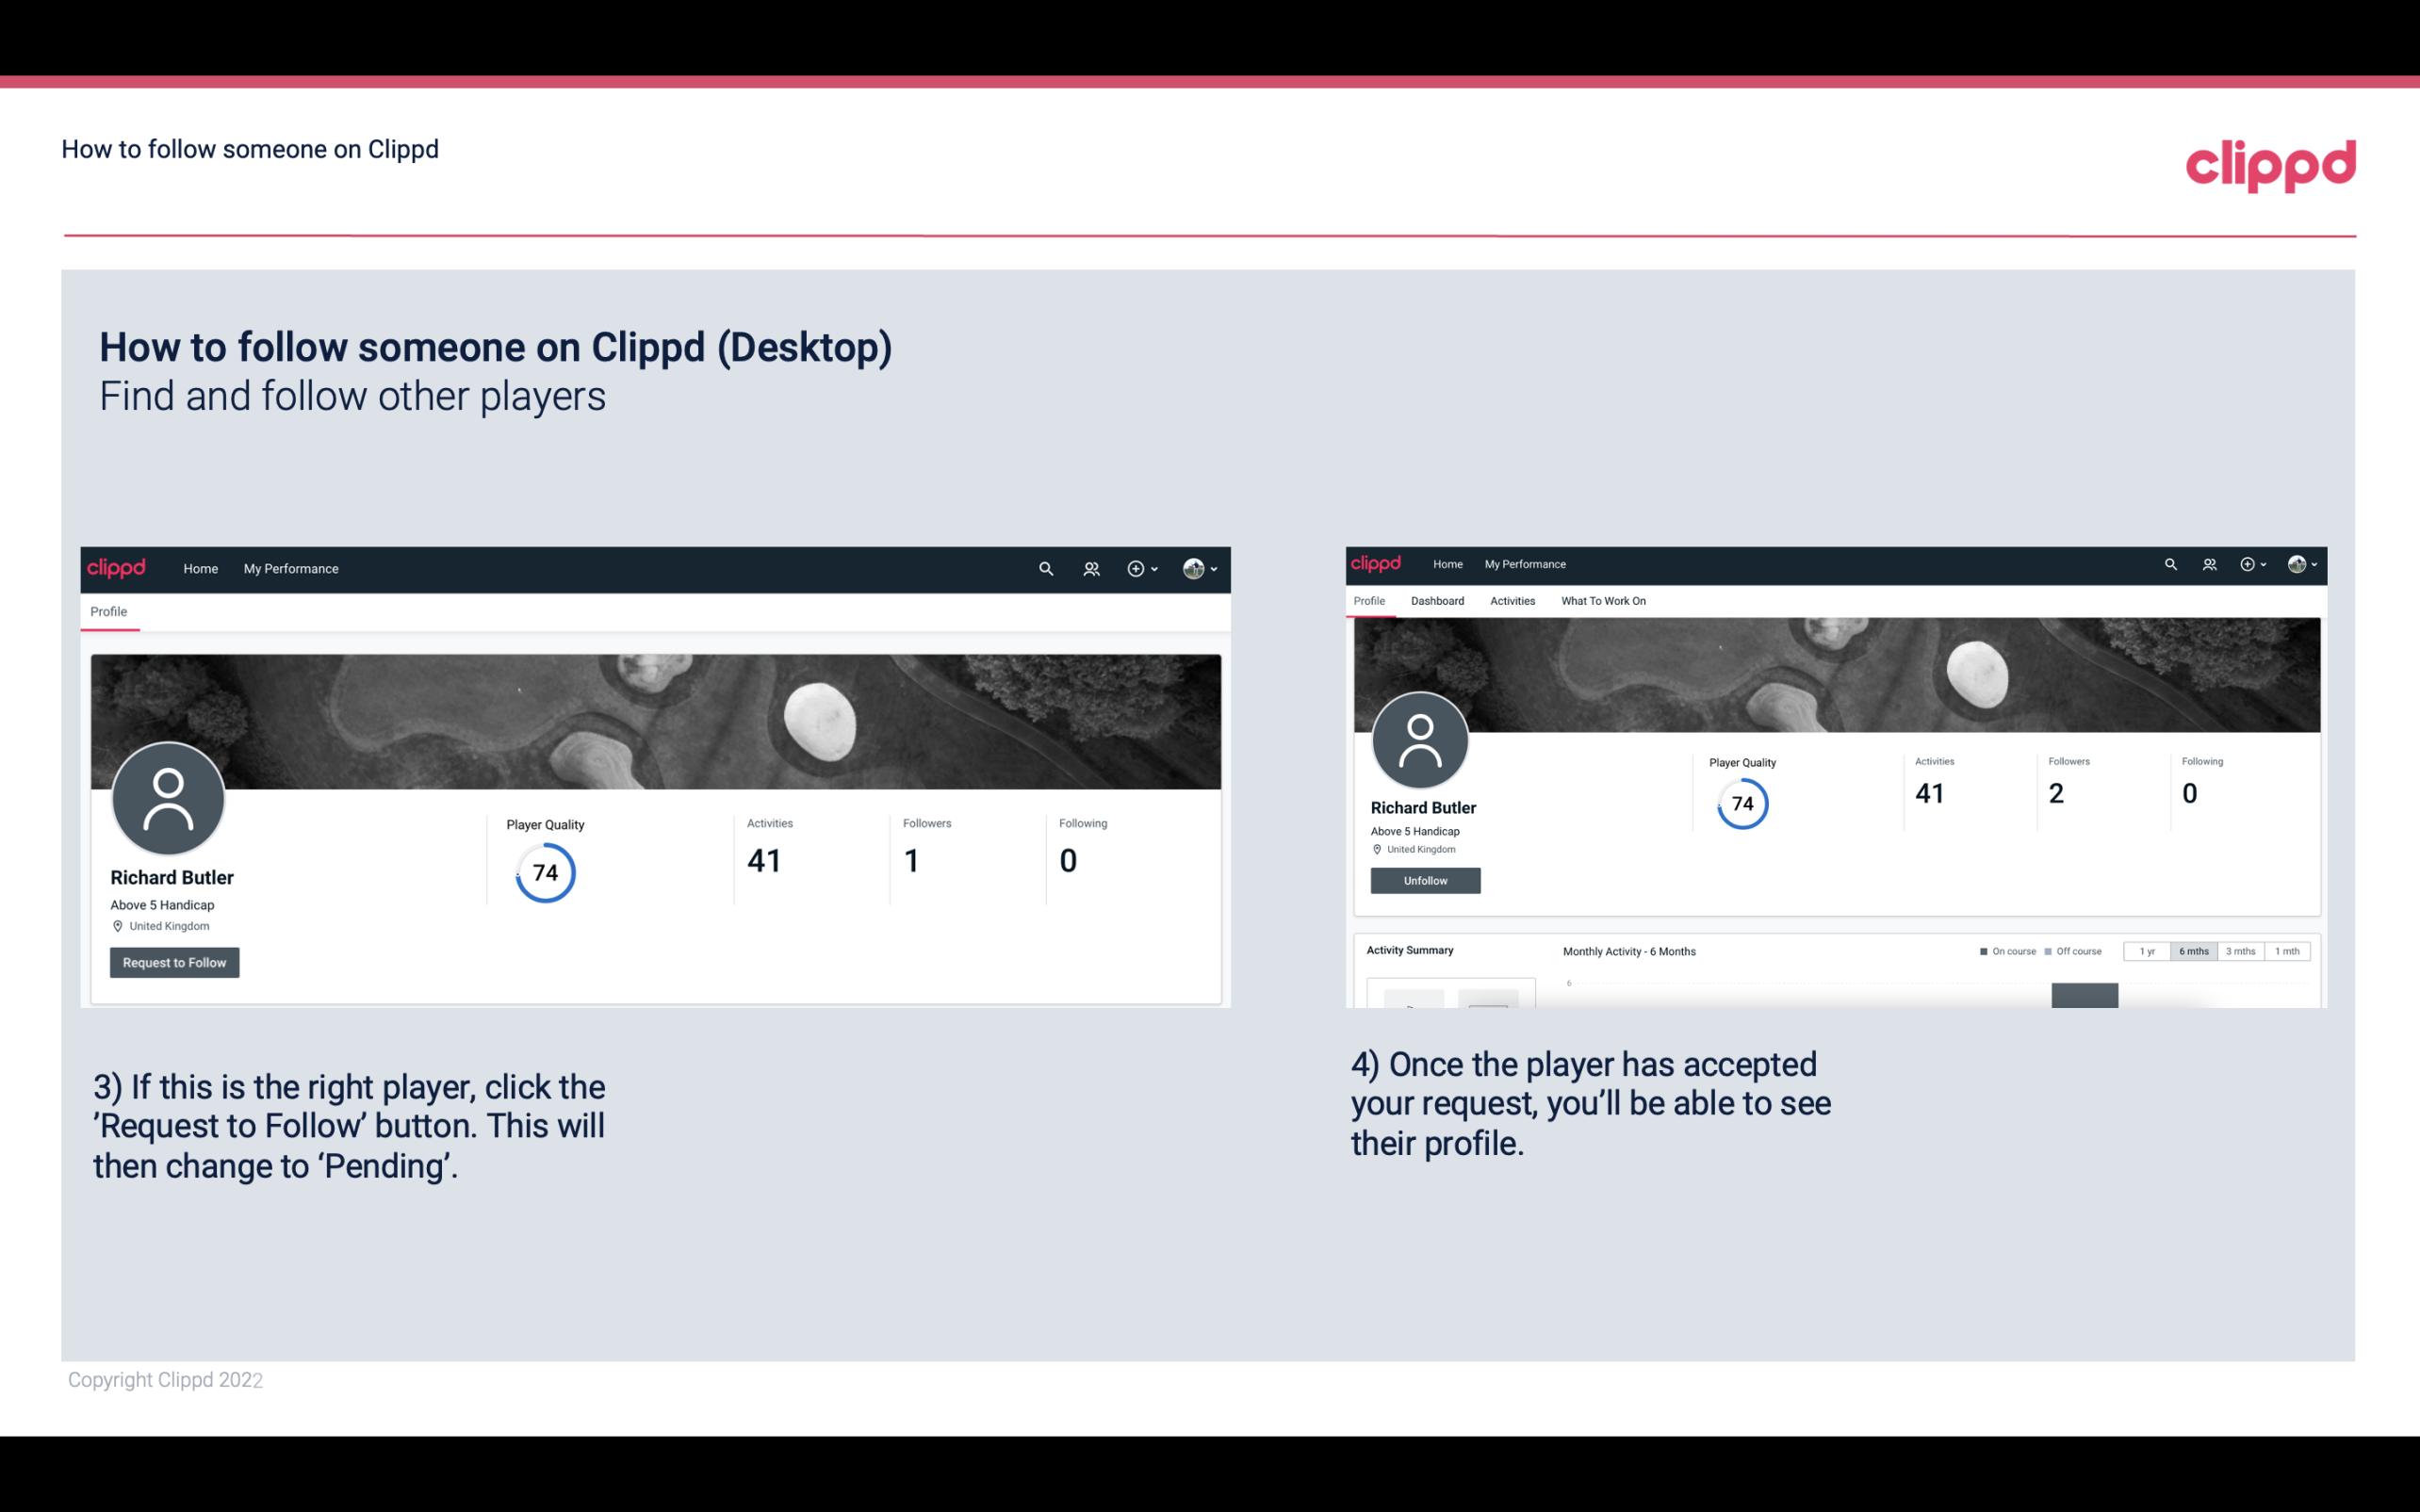Click the 'Home' menu navigation item
Image resolution: width=2420 pixels, height=1512 pixels.
pyautogui.click(x=201, y=568)
